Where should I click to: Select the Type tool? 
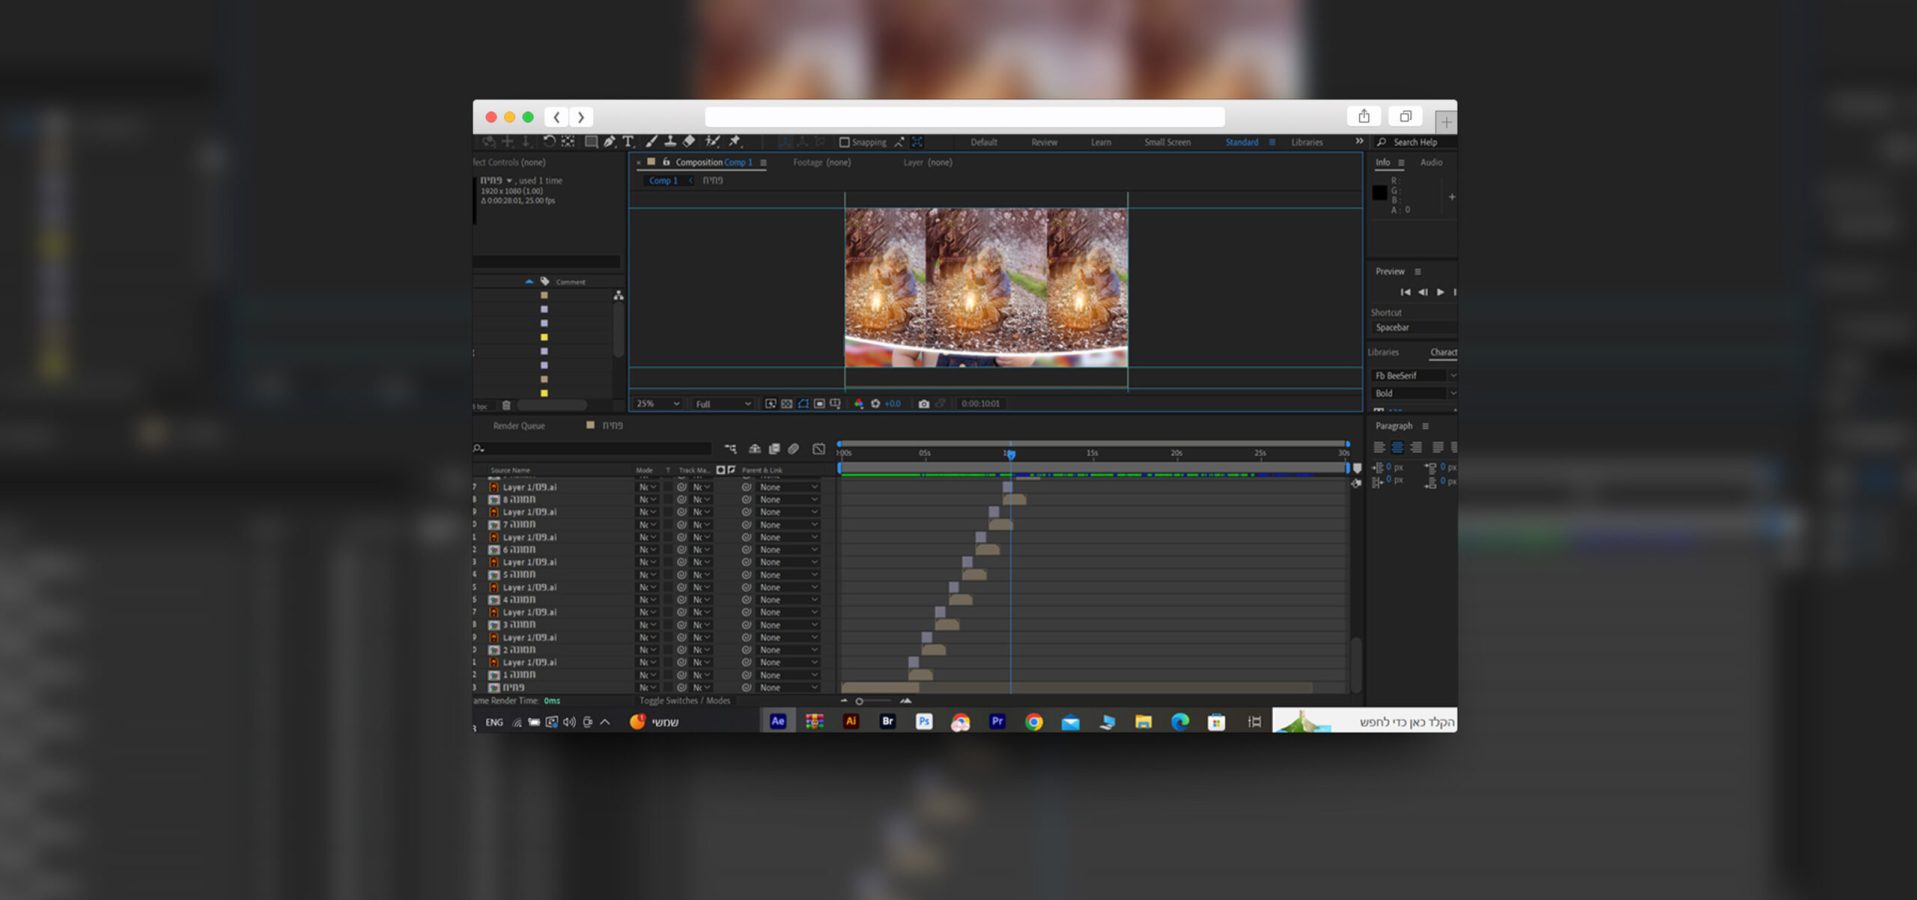click(628, 142)
